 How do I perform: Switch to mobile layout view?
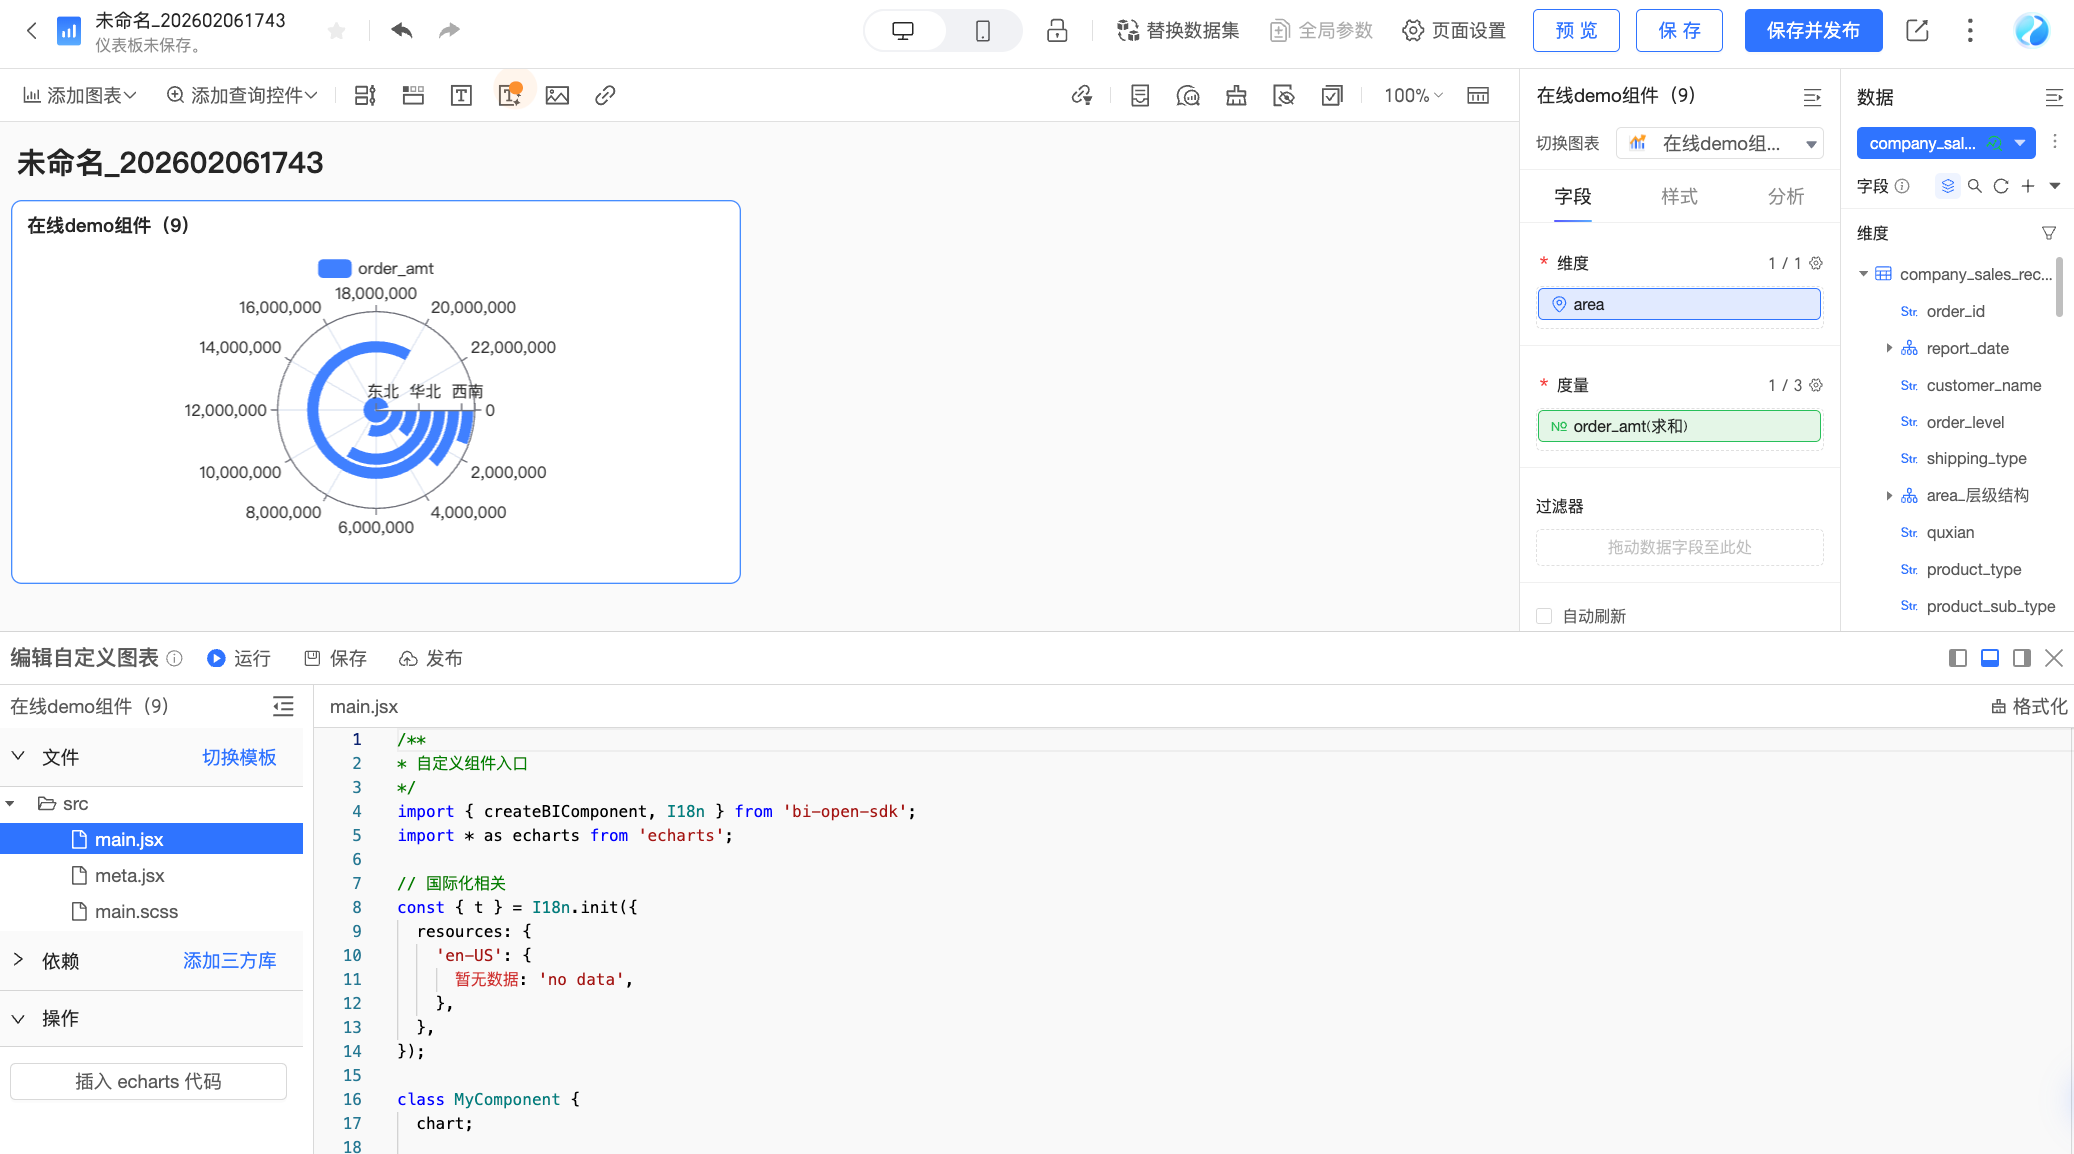(x=982, y=31)
